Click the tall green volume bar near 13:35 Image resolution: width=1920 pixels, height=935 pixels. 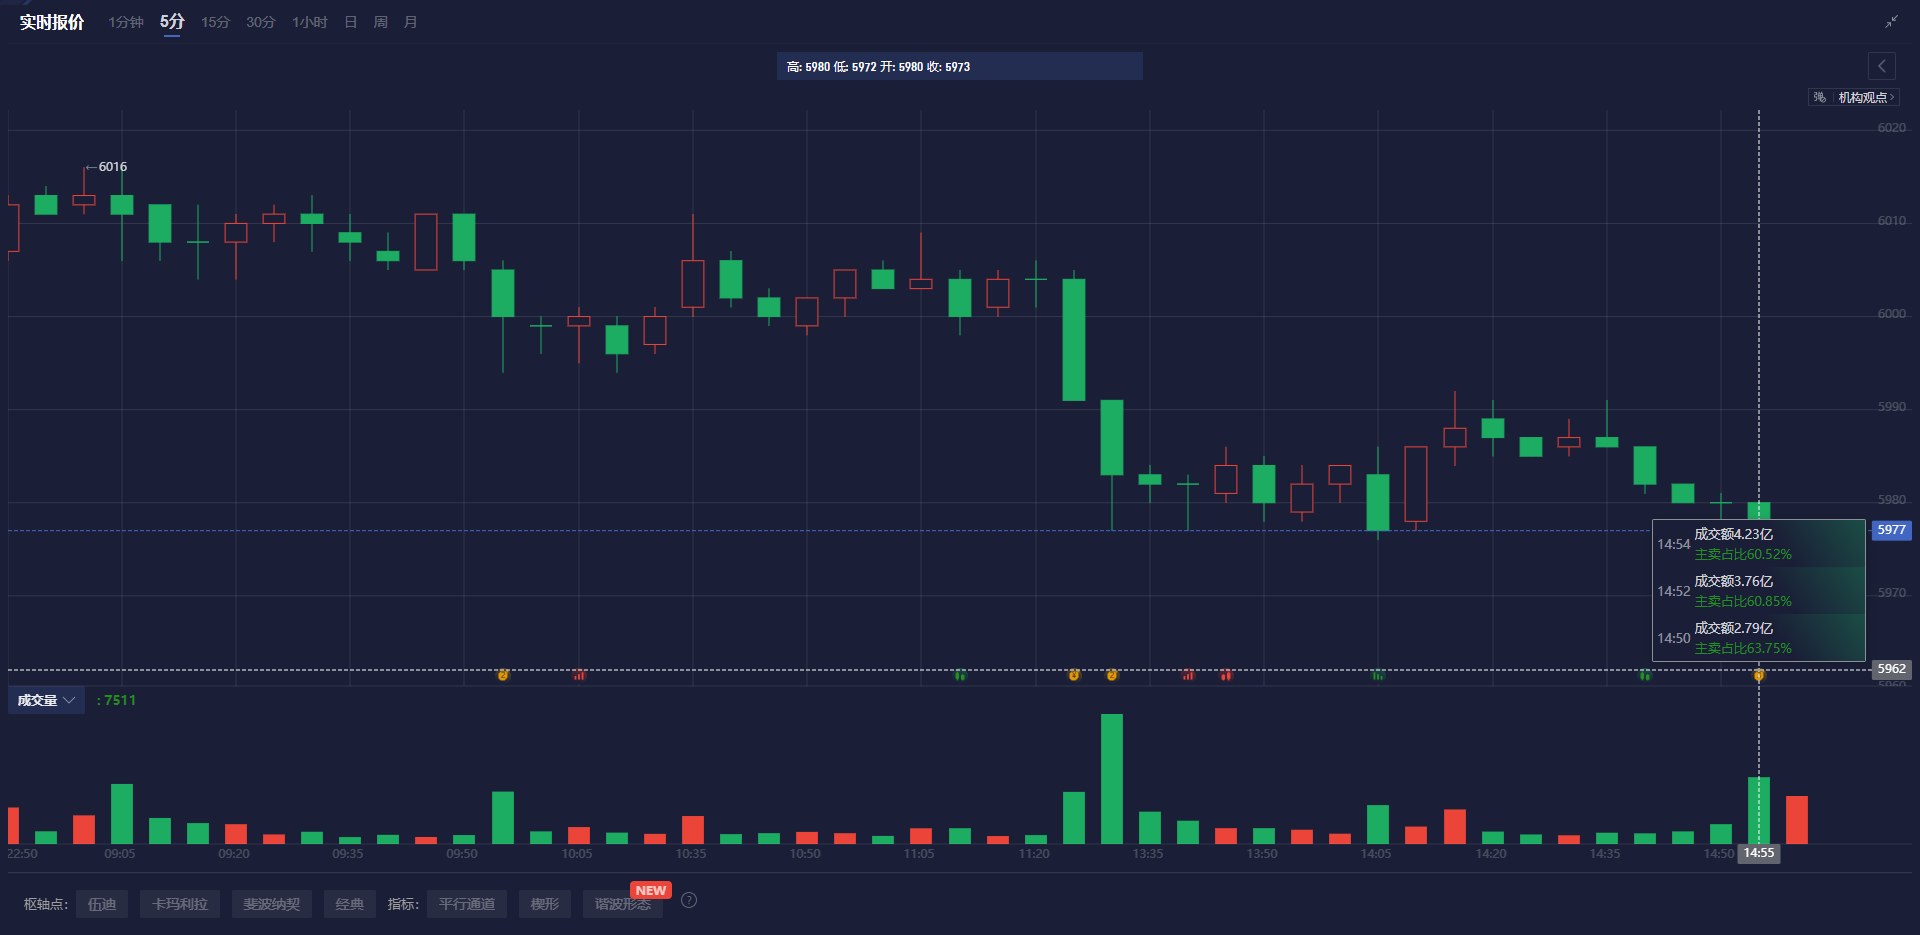coord(1112,779)
